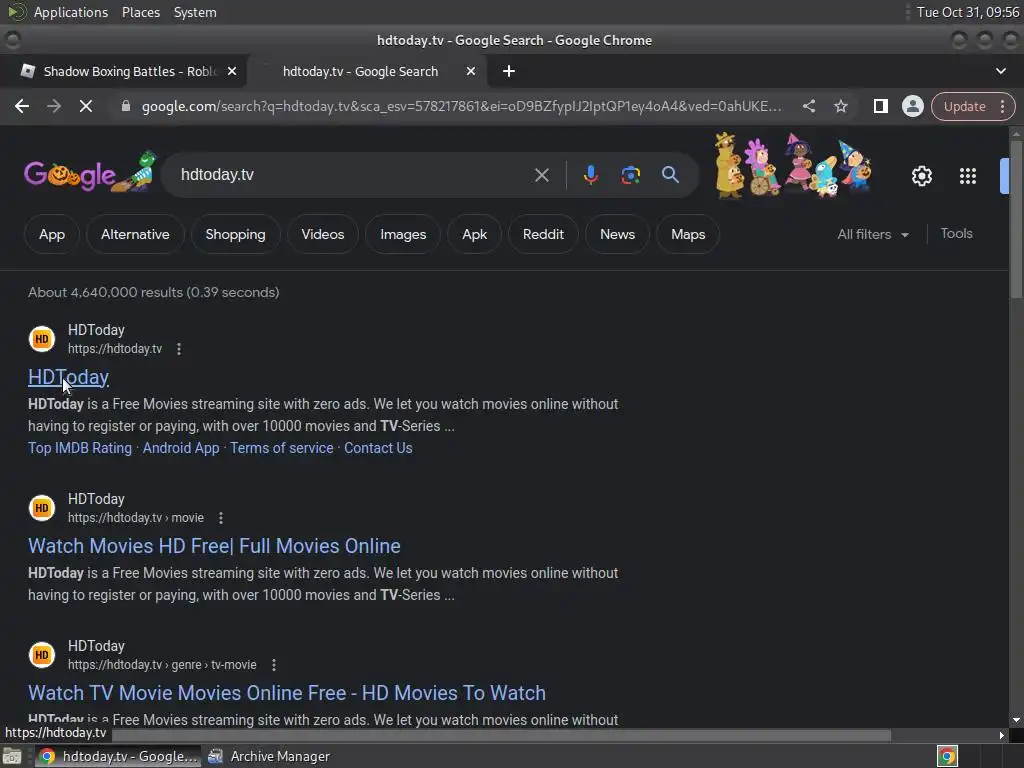Click the clock showing Tue Oct 31
The height and width of the screenshot is (768, 1024).
(x=967, y=12)
